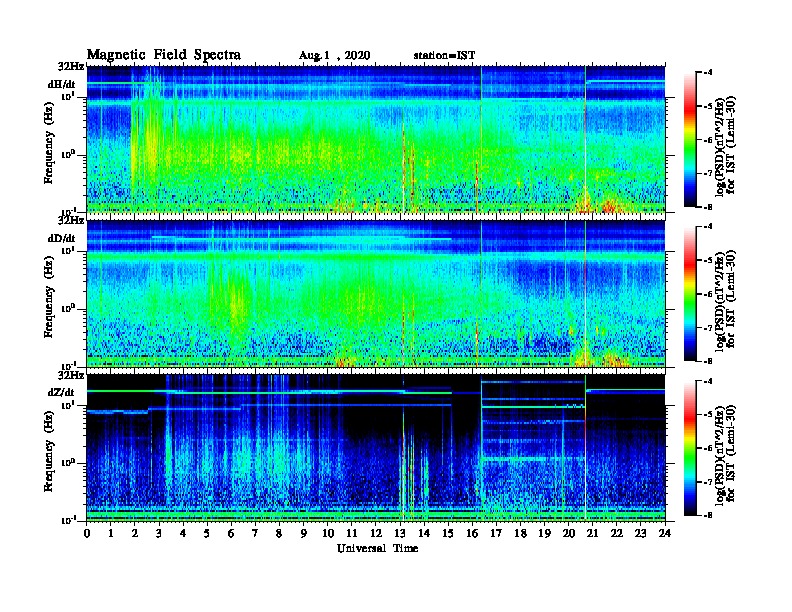Image resolution: width=792 pixels, height=612 pixels.
Task: Click the log(PSD) colorbar caption beside dZ/dt panel
Action: [725, 454]
